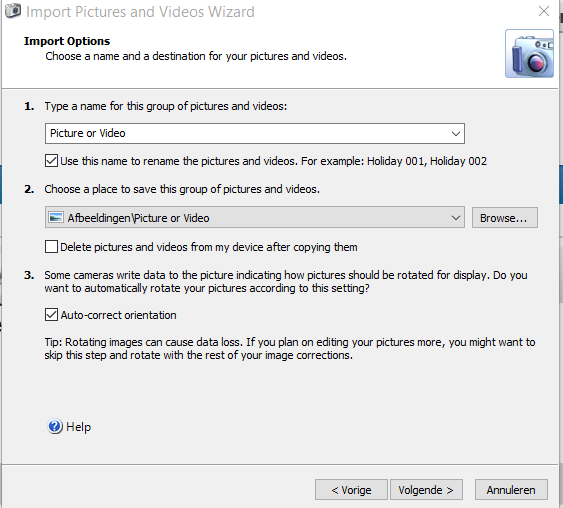
Task: Close the Import Pictures and Videos Wizard
Action: point(544,11)
